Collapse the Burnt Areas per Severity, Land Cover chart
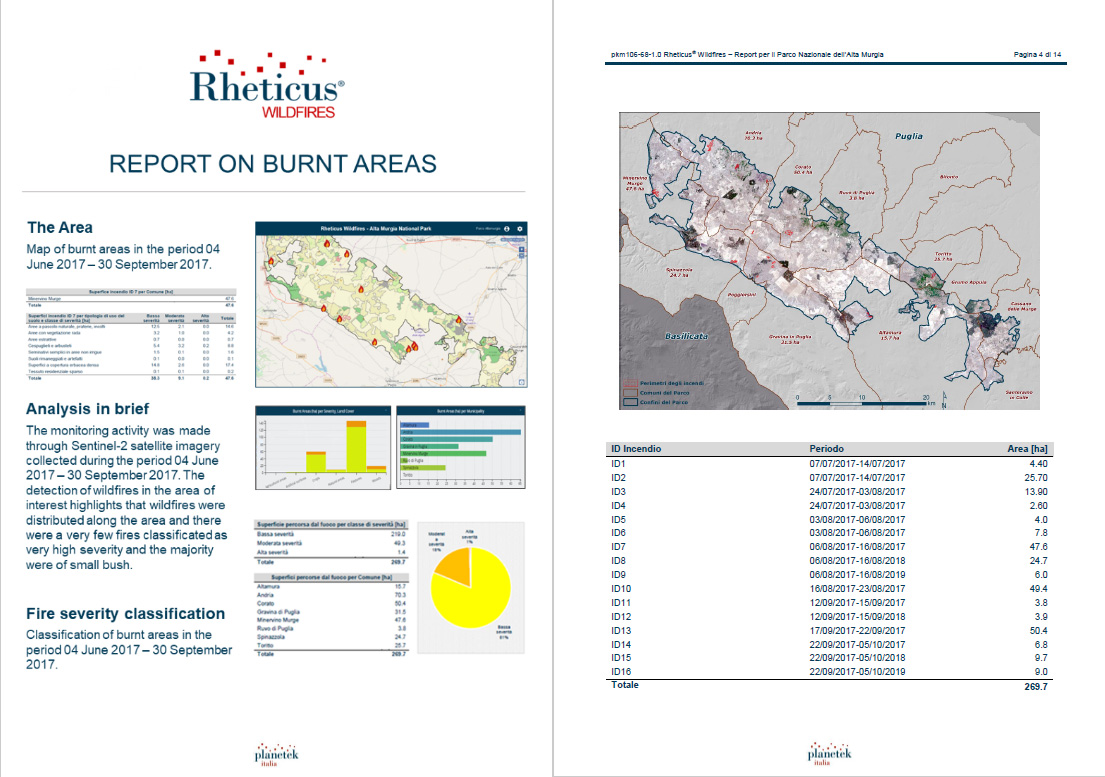This screenshot has height=777, width=1105. pyautogui.click(x=386, y=410)
